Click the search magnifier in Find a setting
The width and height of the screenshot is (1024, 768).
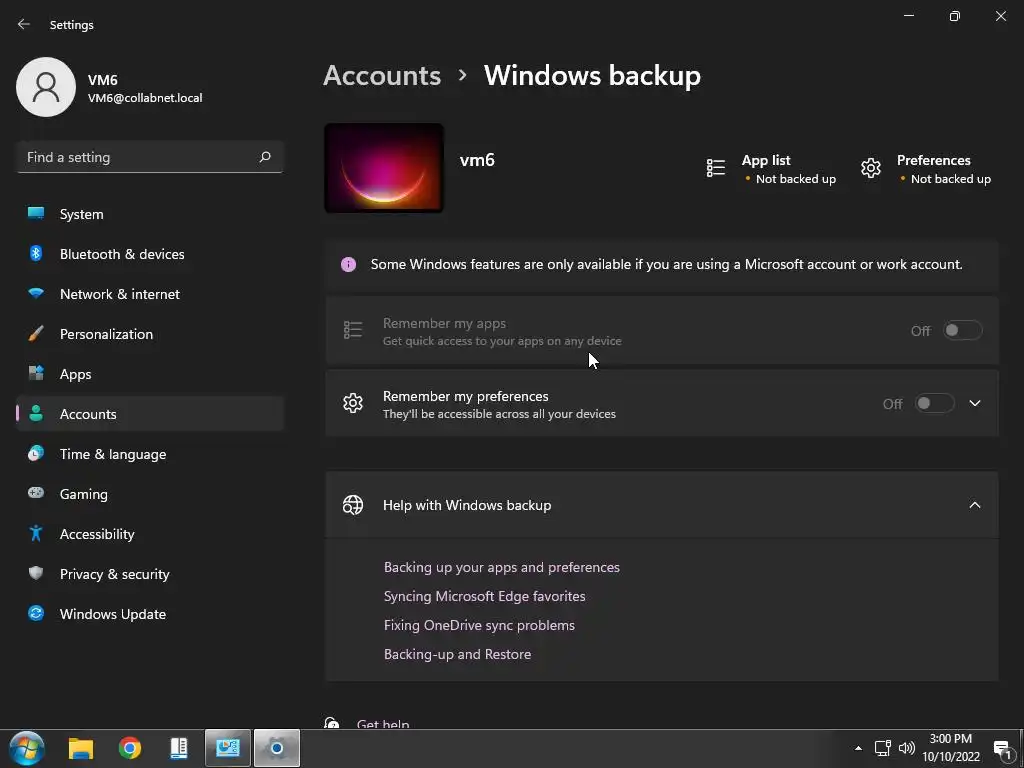tap(264, 157)
